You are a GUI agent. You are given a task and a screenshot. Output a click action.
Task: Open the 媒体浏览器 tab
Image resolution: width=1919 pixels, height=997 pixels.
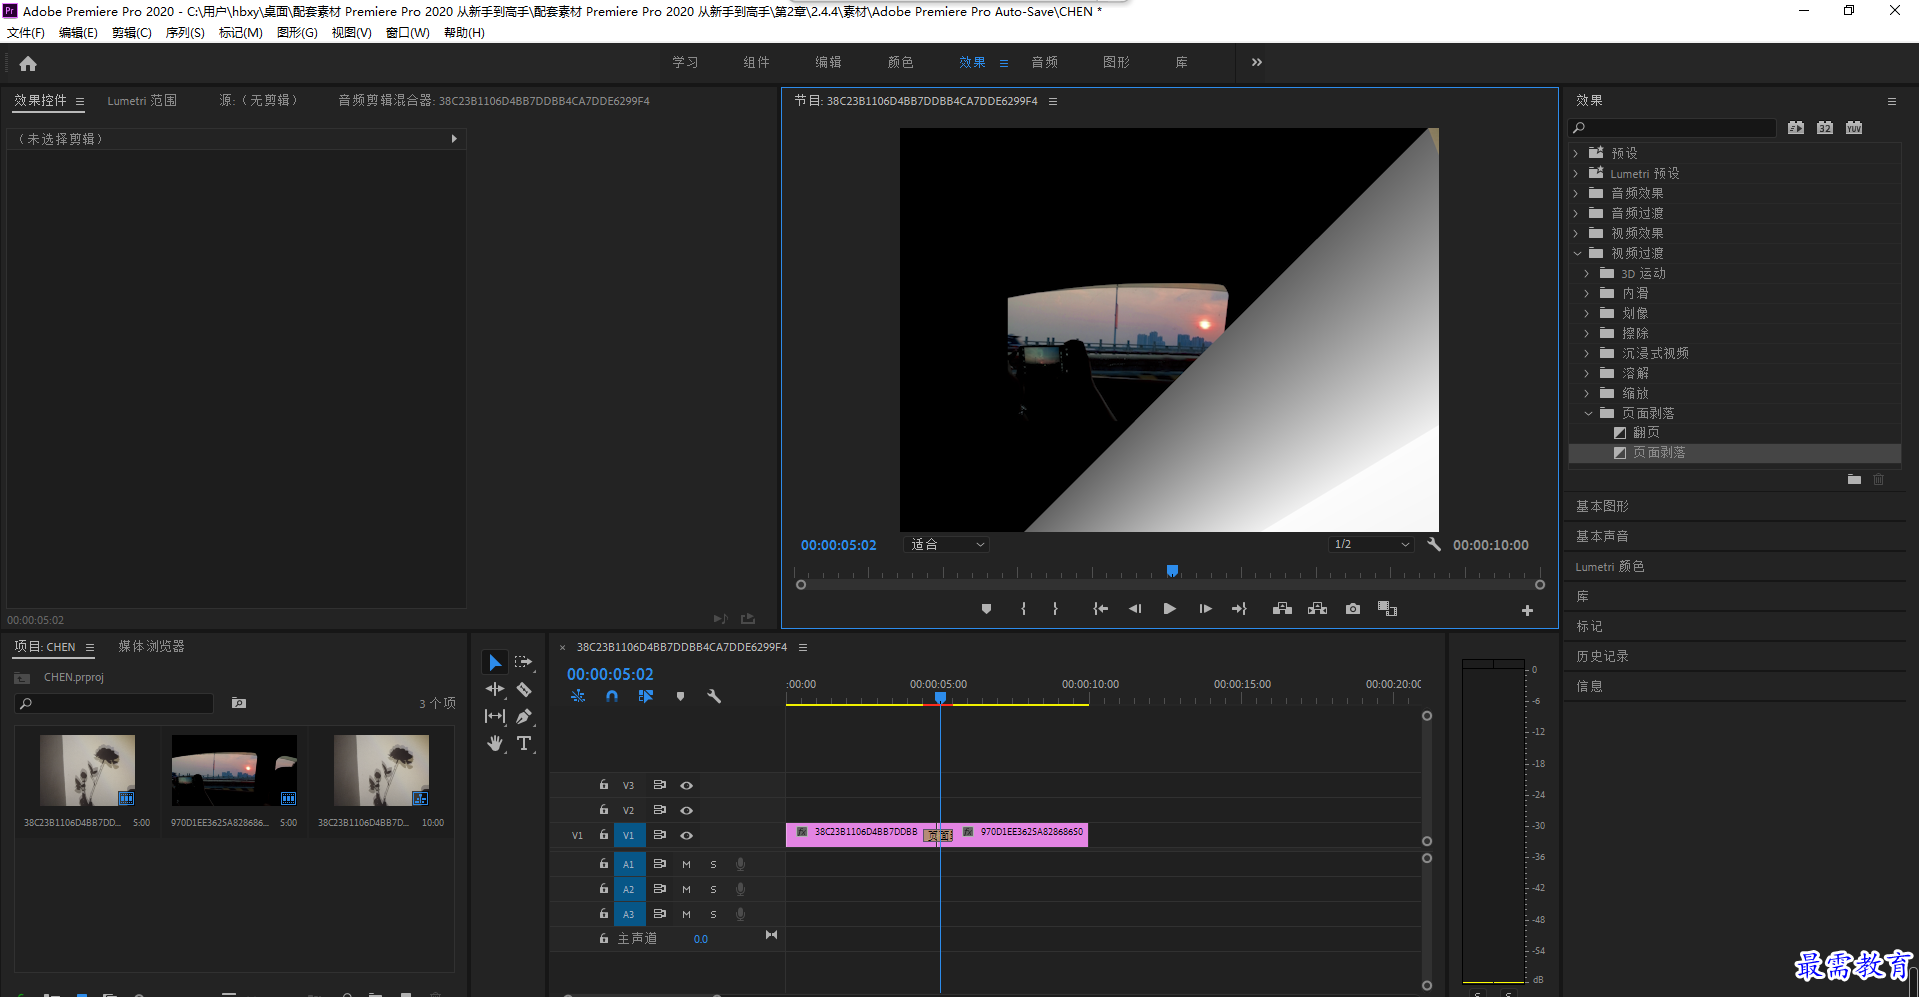[x=152, y=647]
